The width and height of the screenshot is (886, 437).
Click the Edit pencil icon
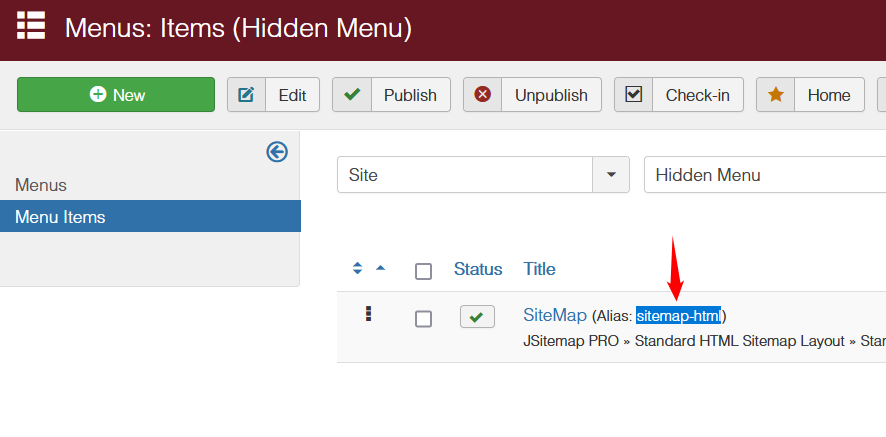point(246,95)
